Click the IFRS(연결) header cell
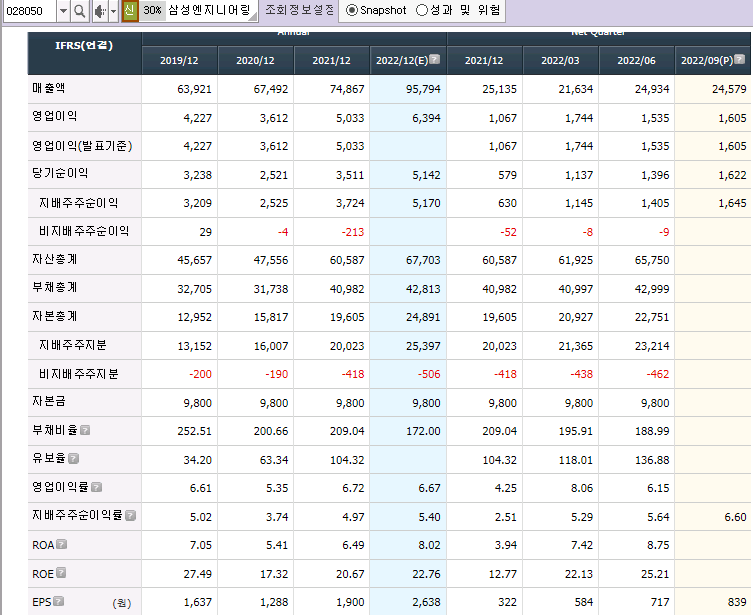This screenshot has width=753, height=615. [x=85, y=53]
